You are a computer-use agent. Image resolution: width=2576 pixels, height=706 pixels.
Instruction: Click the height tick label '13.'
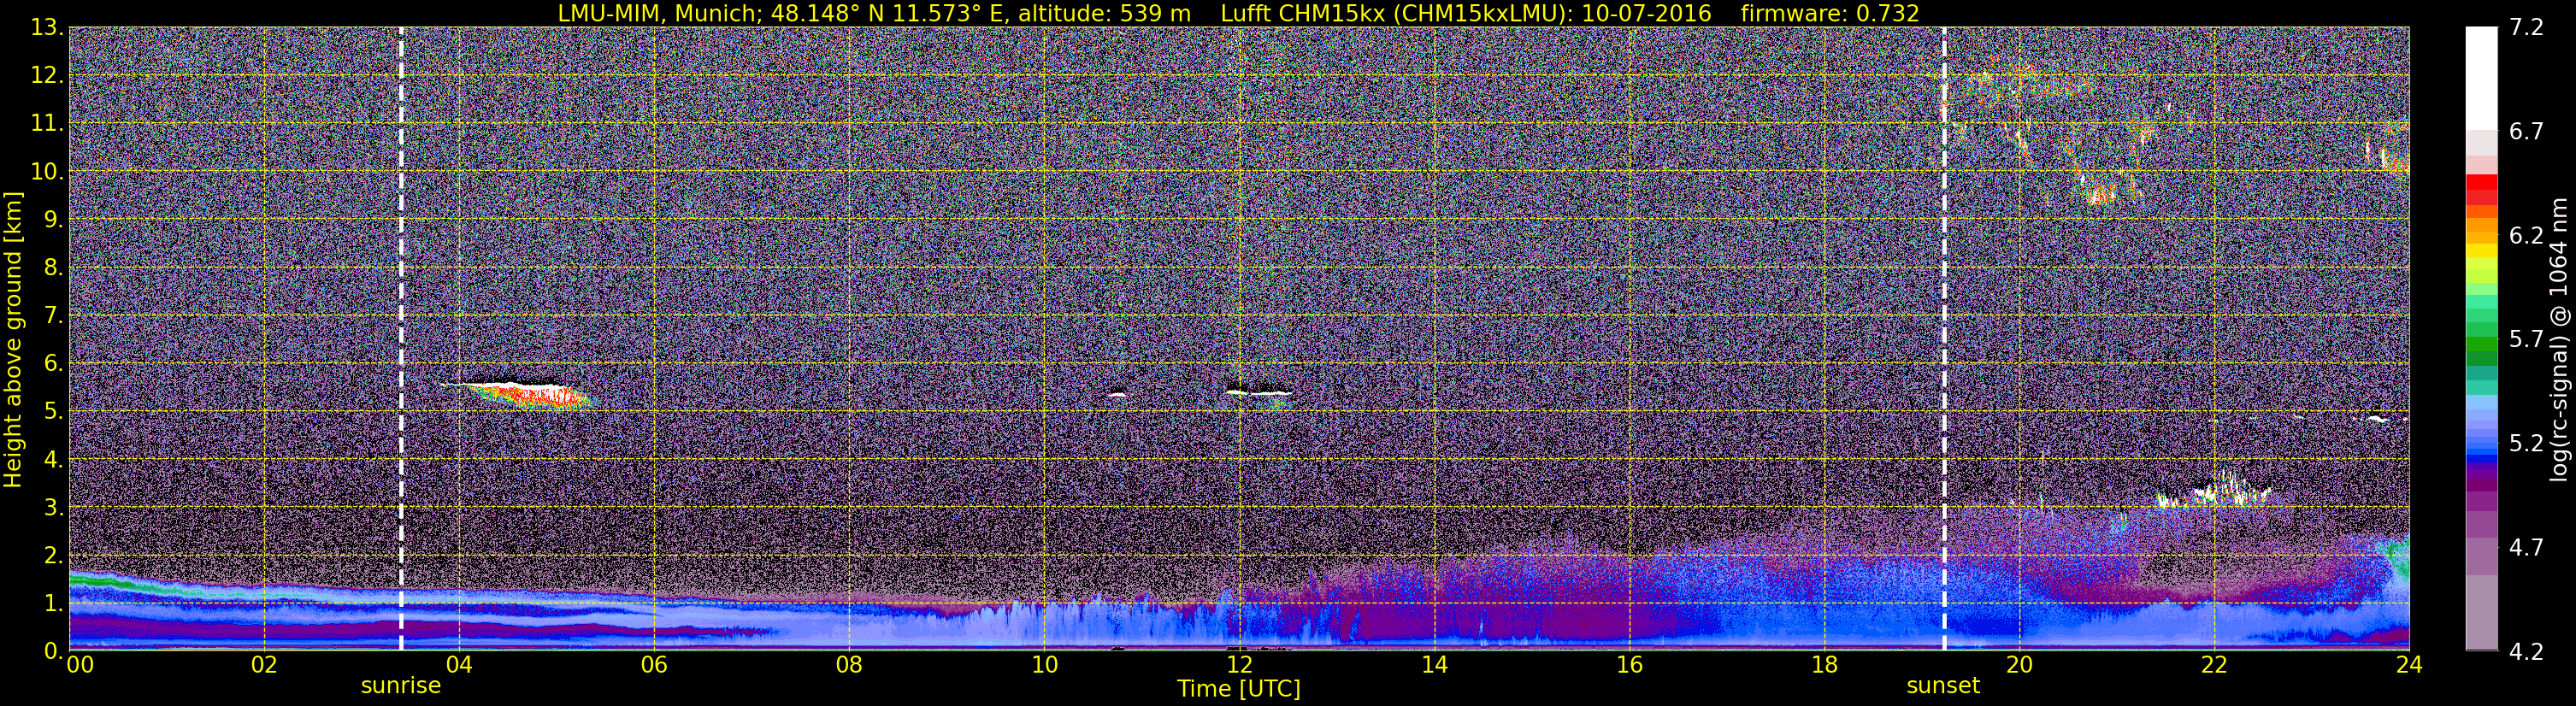tap(47, 28)
